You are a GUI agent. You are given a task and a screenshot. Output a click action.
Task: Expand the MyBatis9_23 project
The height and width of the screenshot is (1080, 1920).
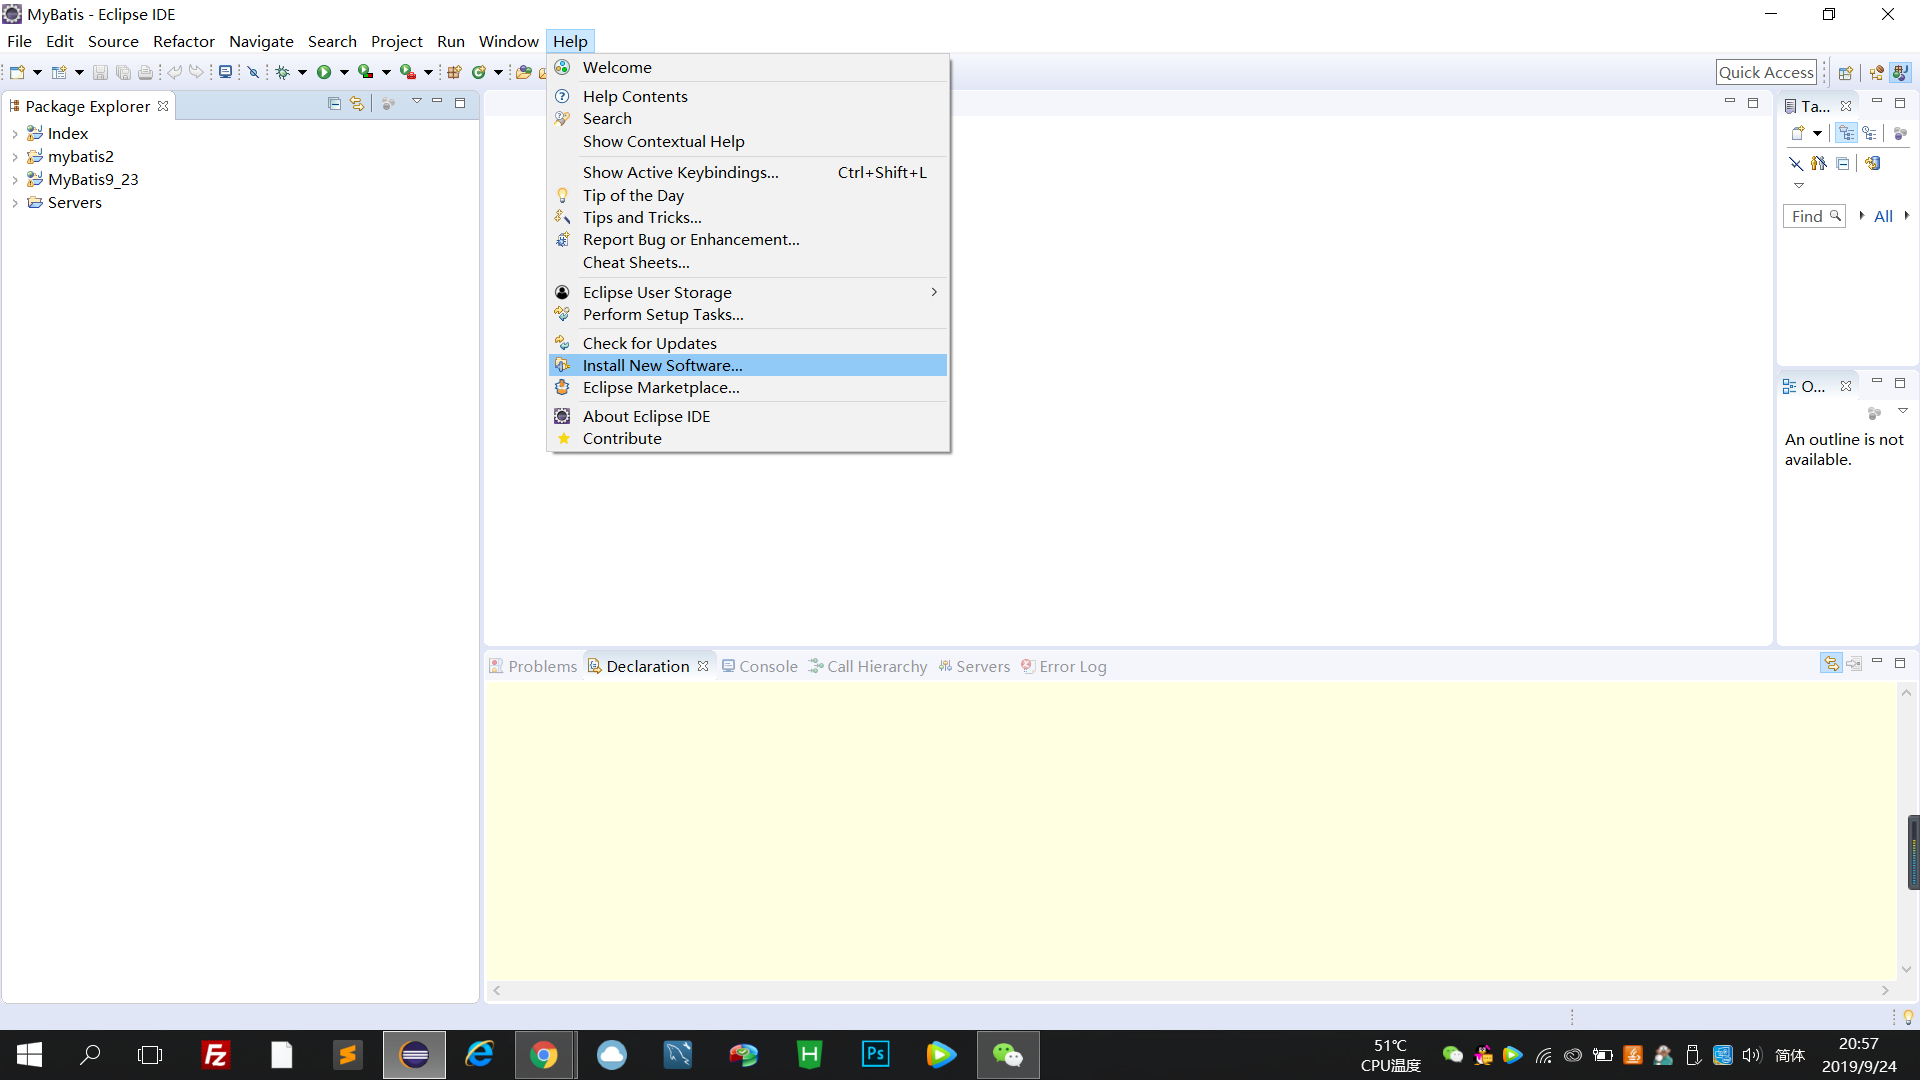15,180
